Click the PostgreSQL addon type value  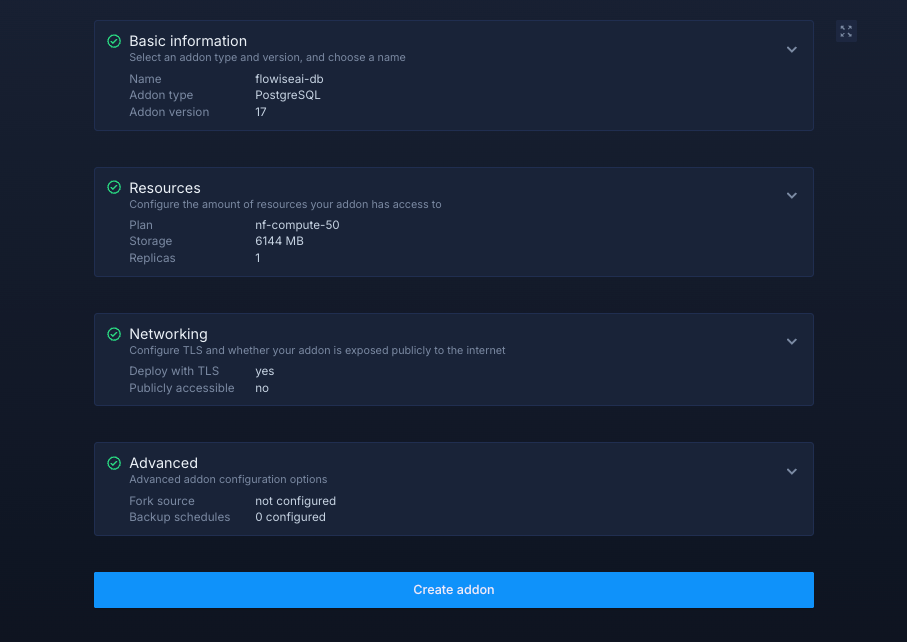(288, 95)
